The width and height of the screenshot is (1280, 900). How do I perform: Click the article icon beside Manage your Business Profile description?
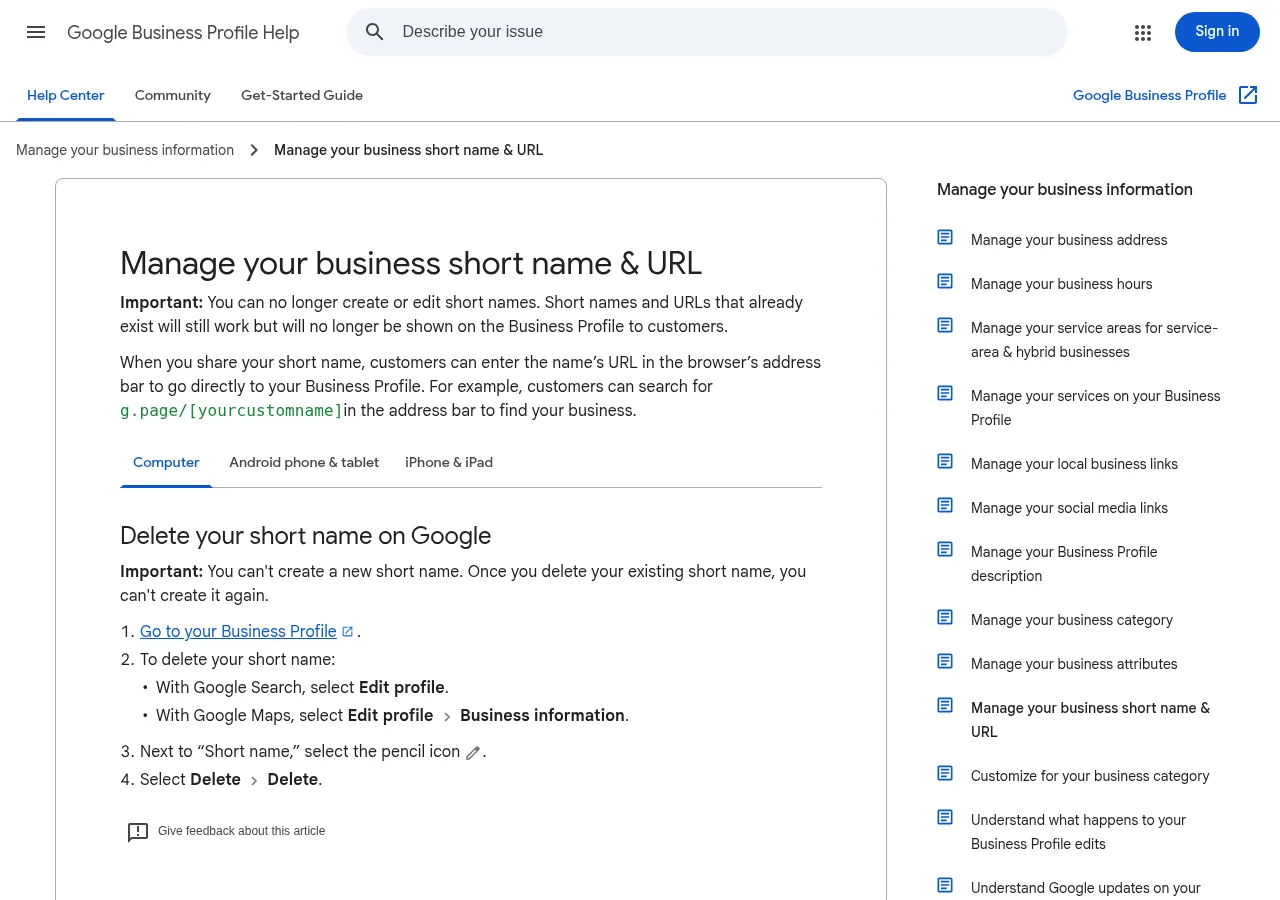coord(945,549)
